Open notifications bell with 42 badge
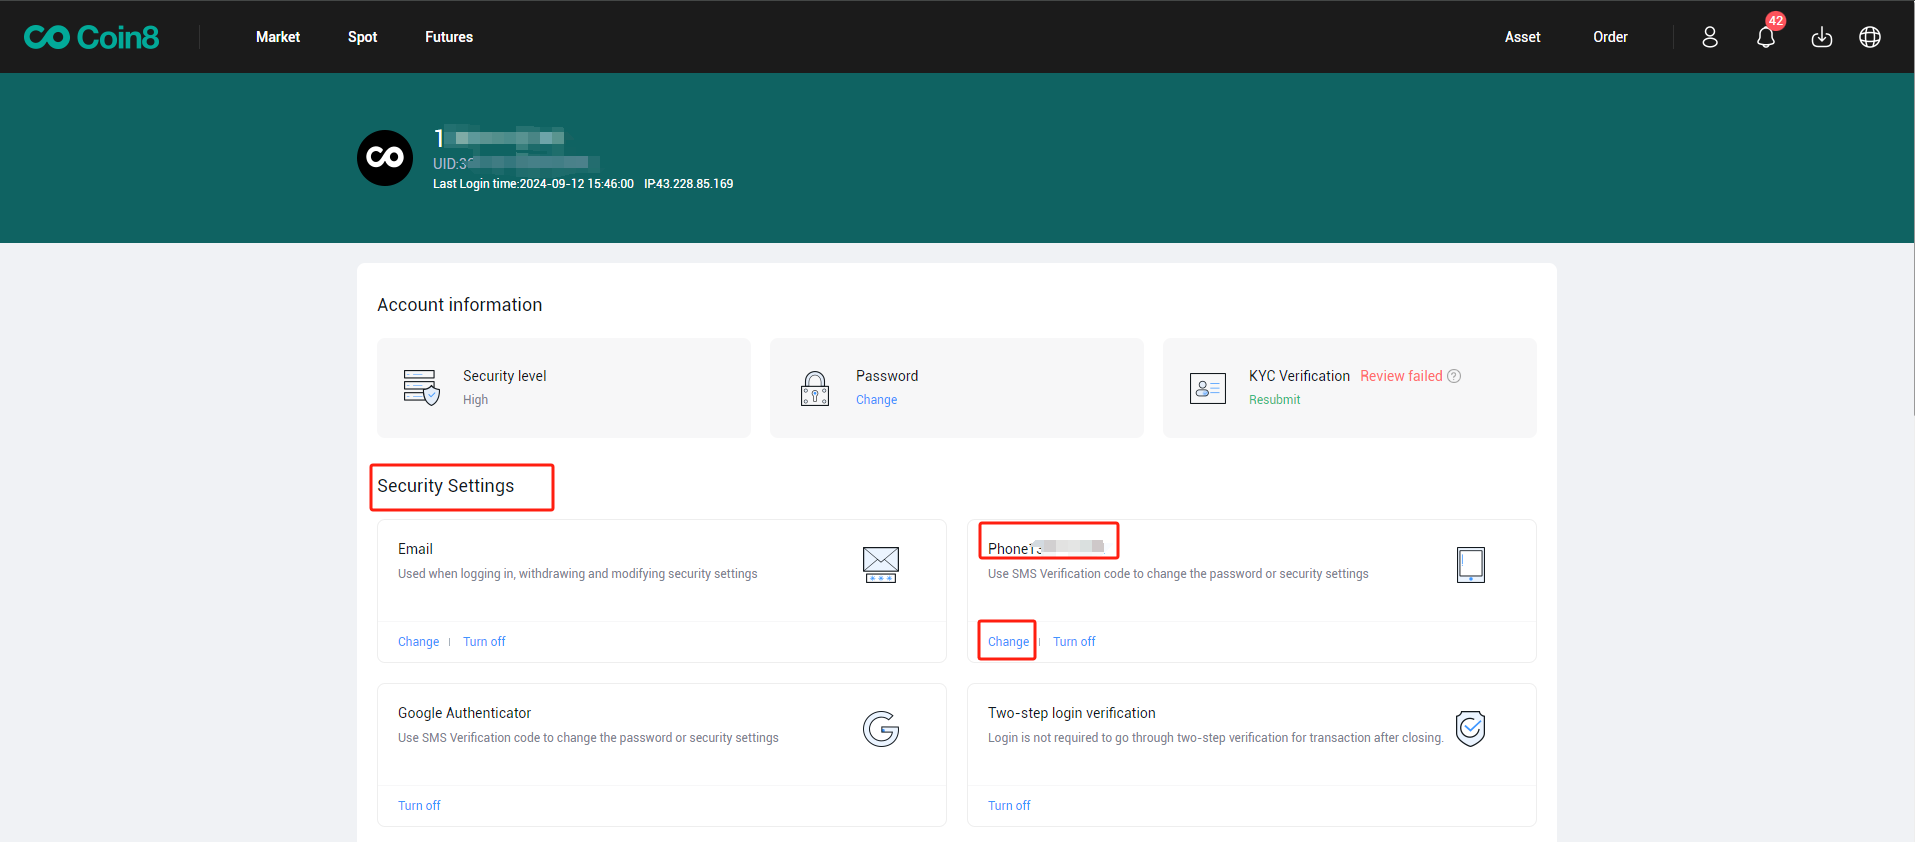 [x=1766, y=37]
